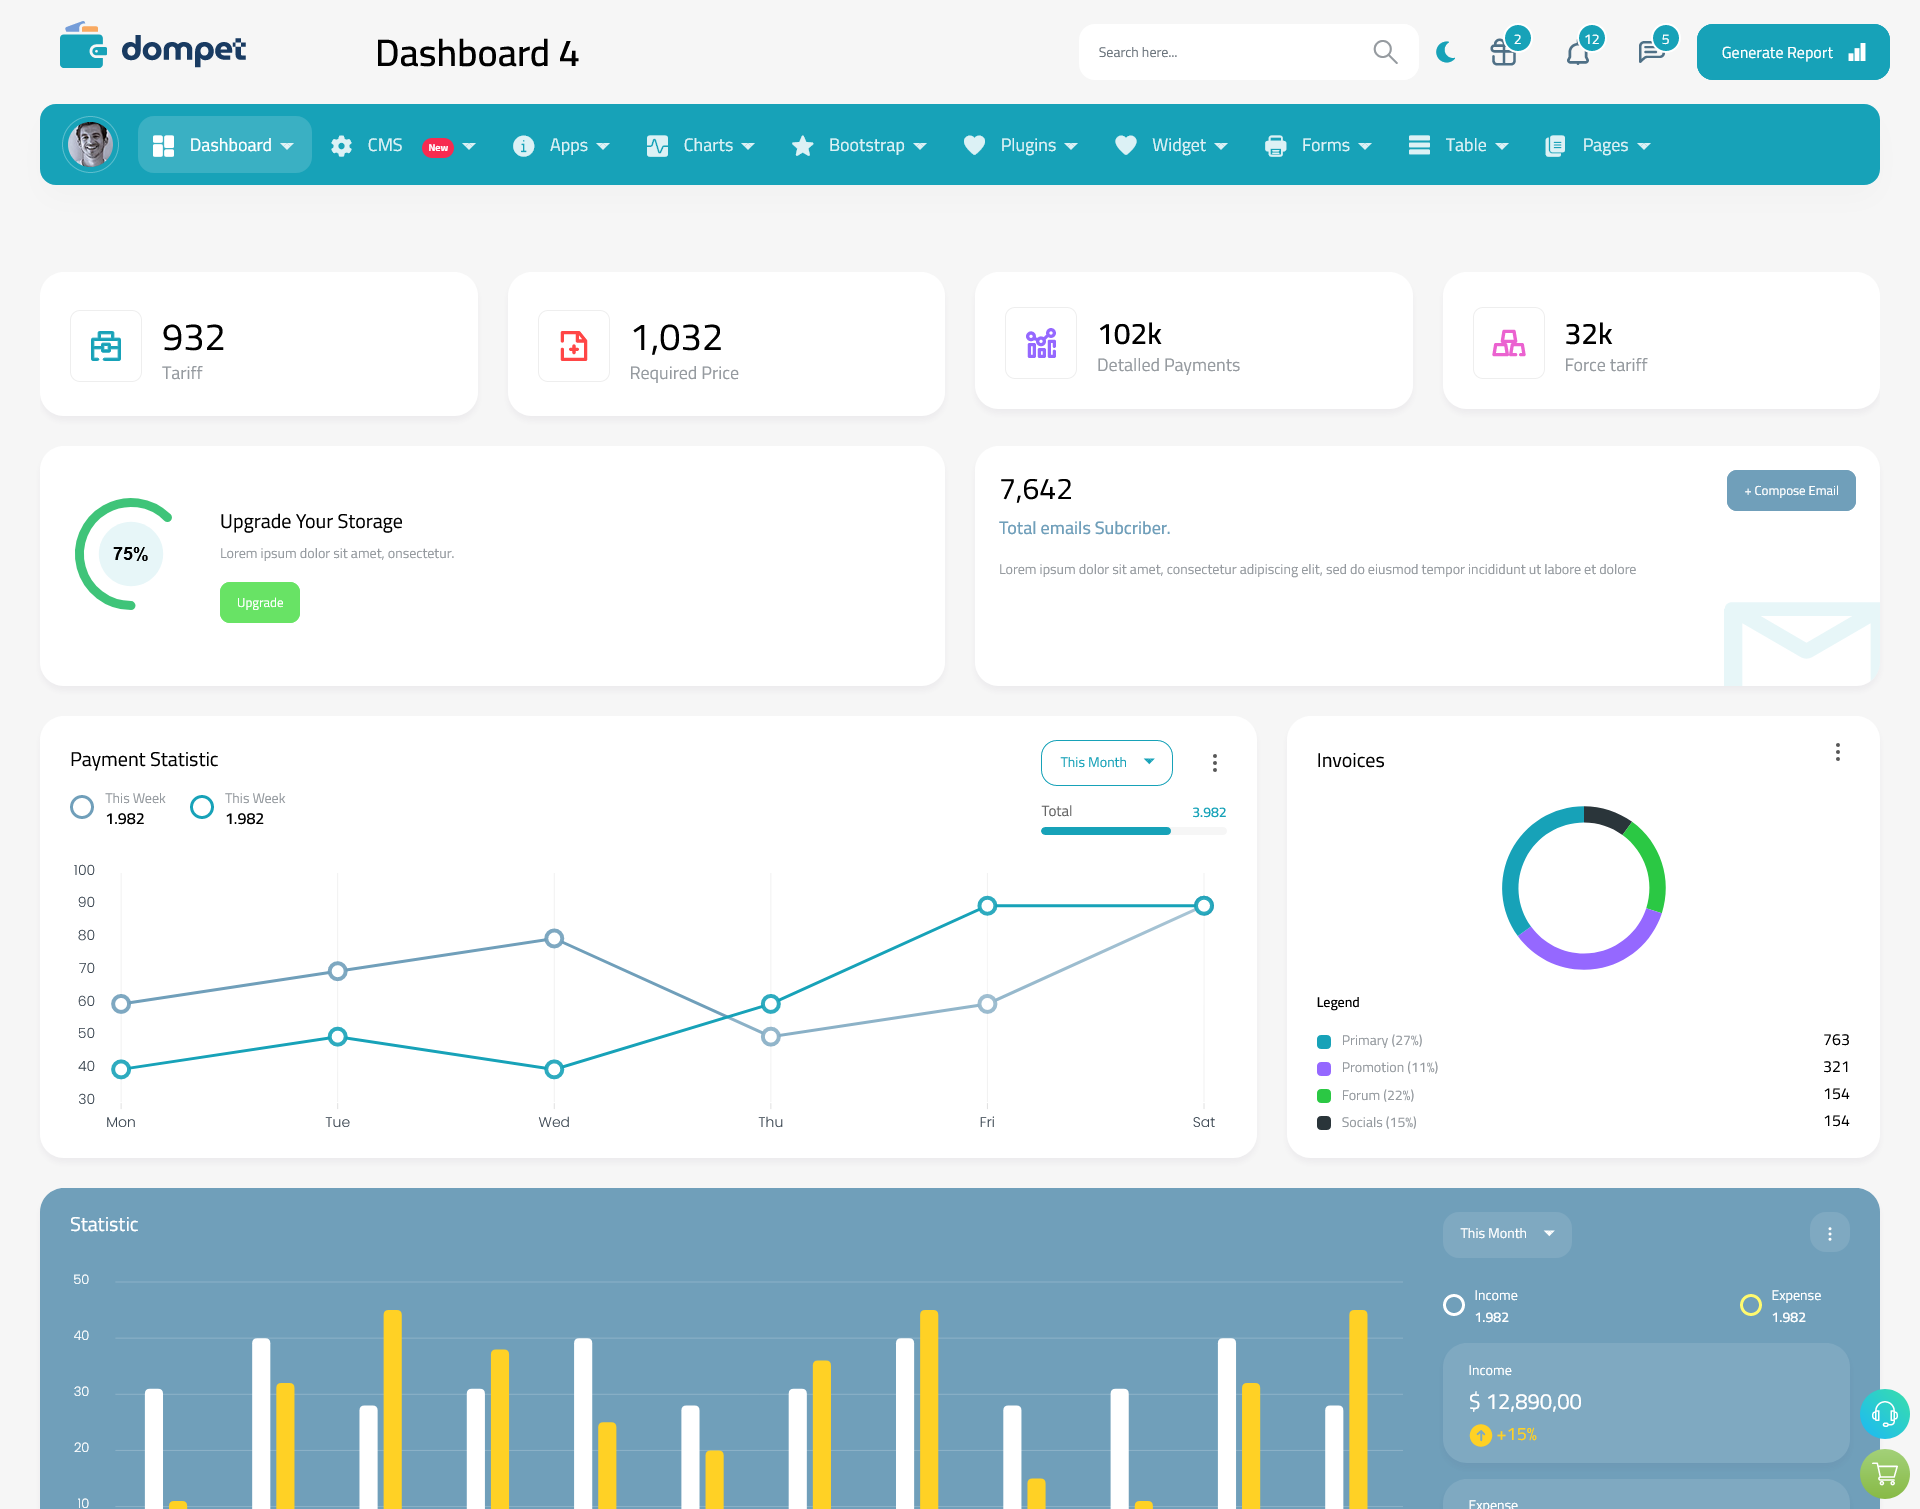Click the Upgrade storage button
Viewport: 1920px width, 1509px height.
[x=259, y=603]
